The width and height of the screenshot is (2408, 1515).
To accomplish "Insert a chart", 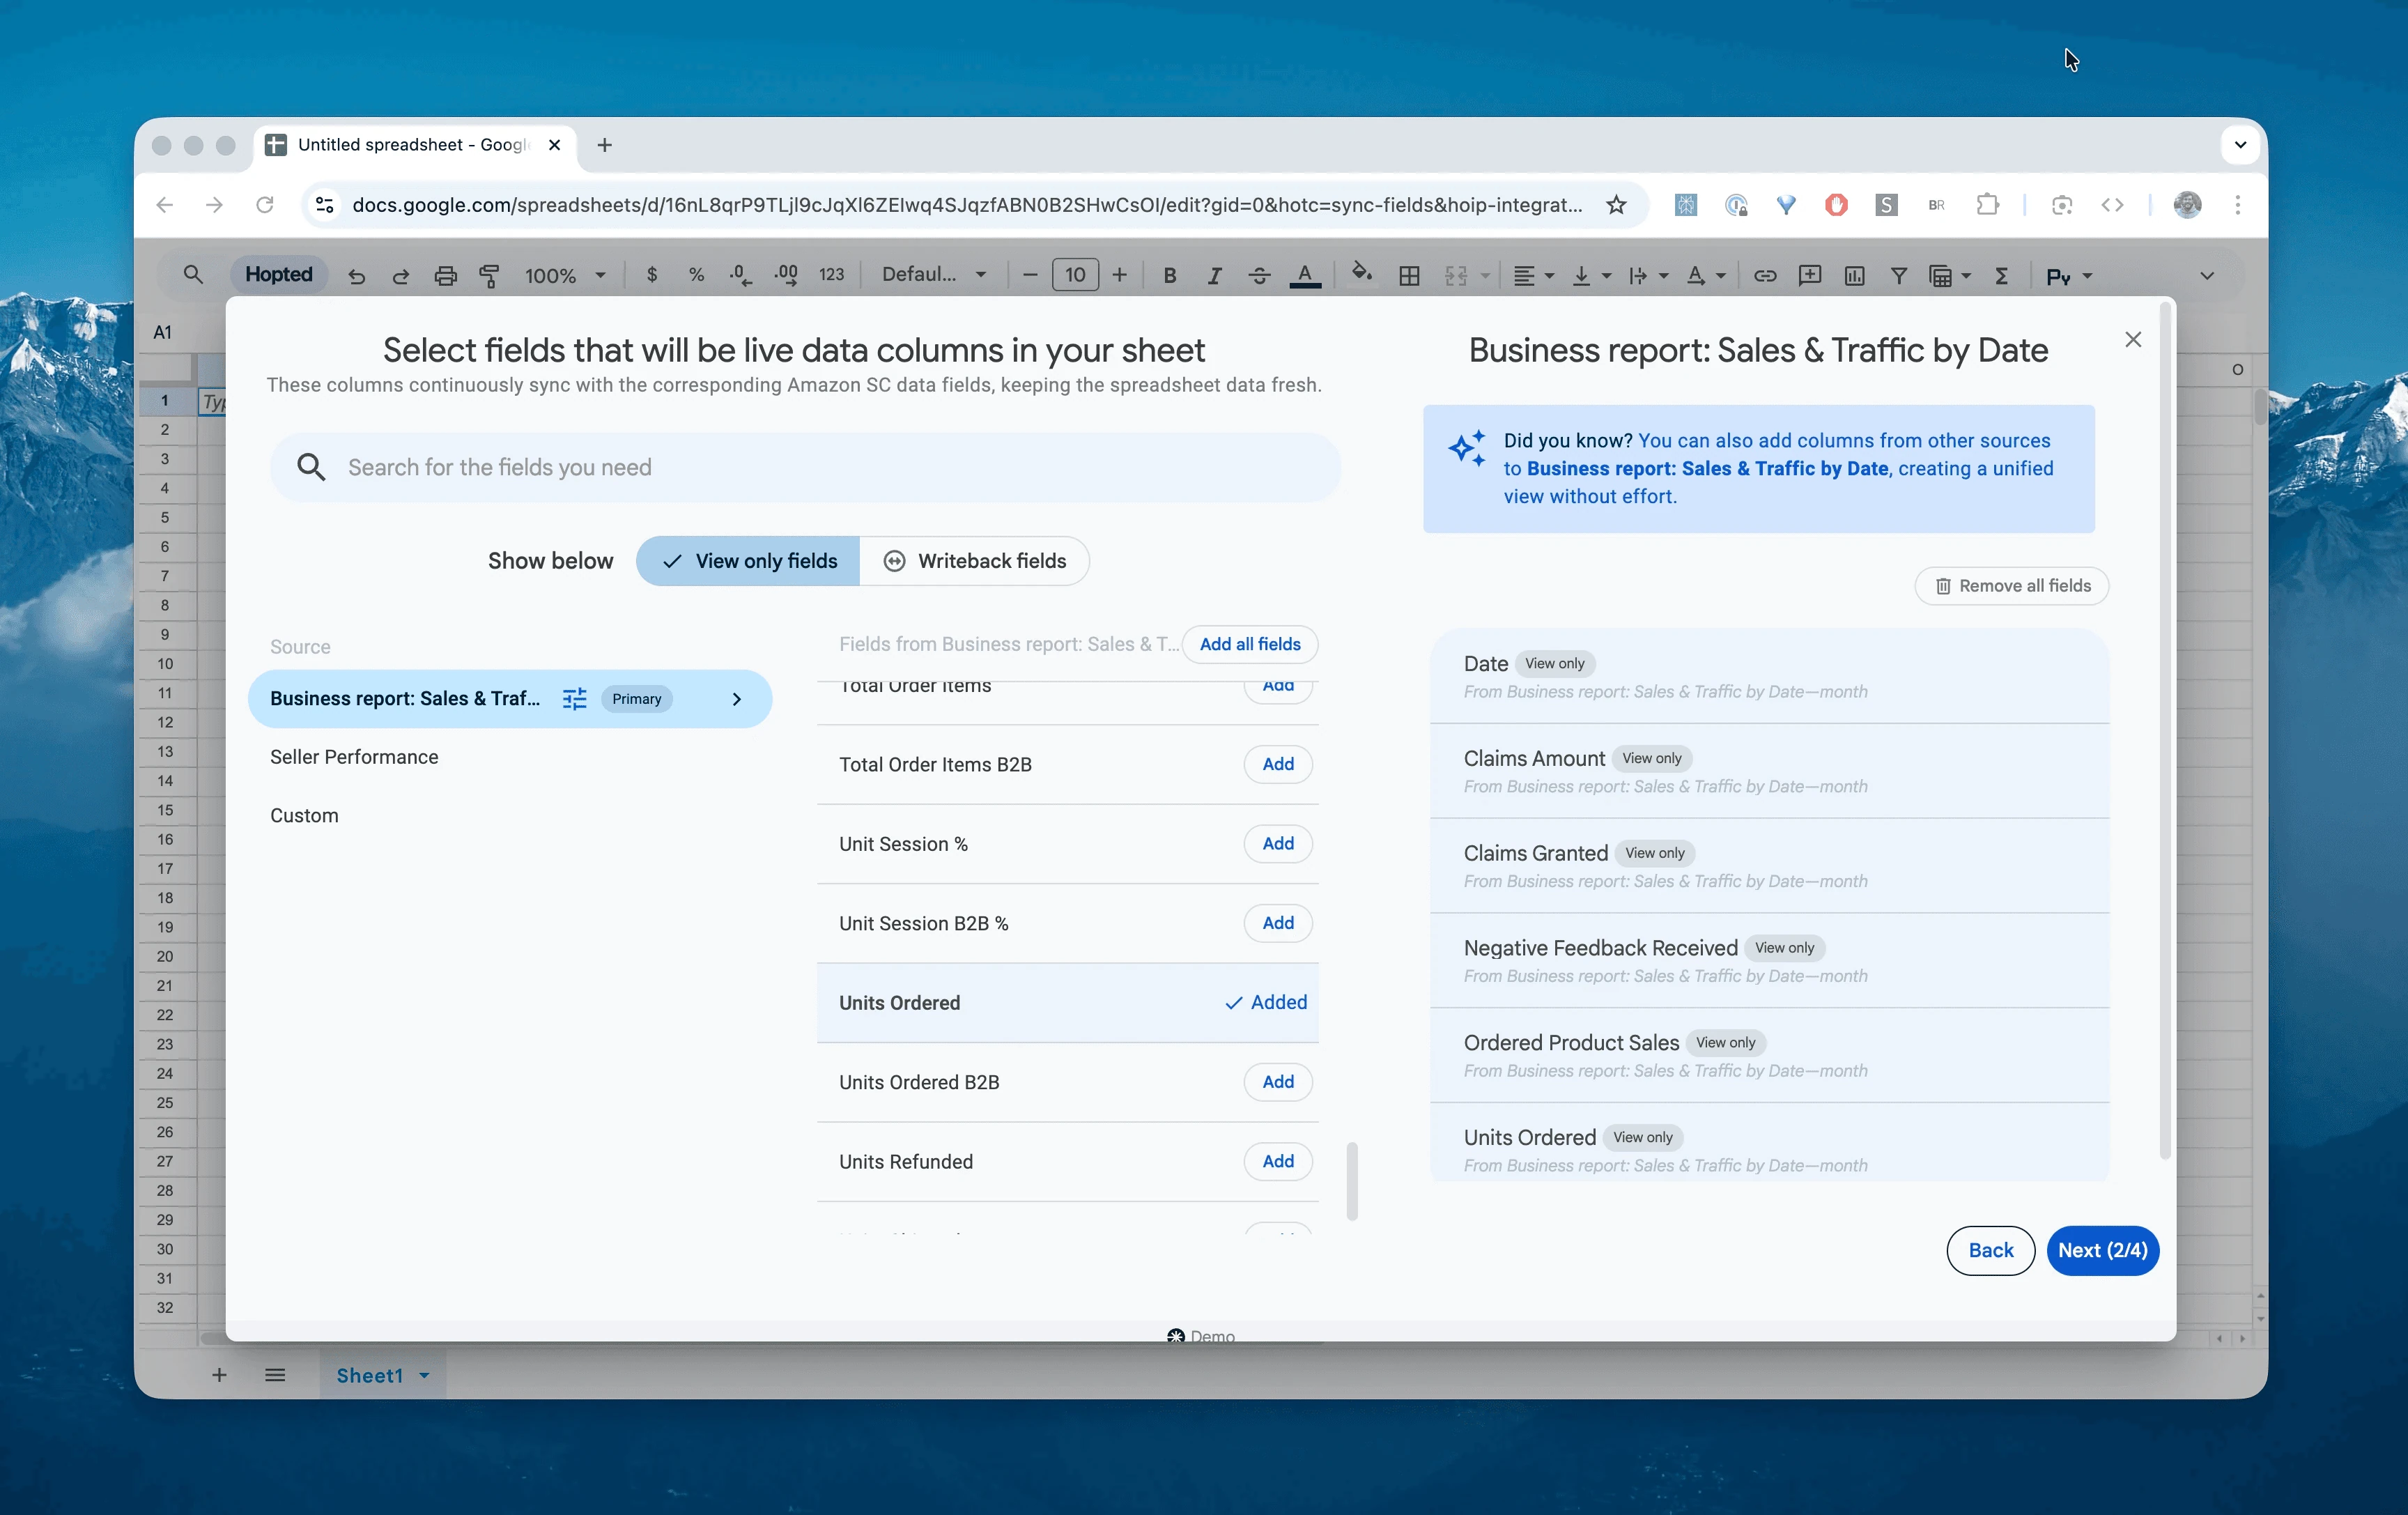I will click(1854, 276).
